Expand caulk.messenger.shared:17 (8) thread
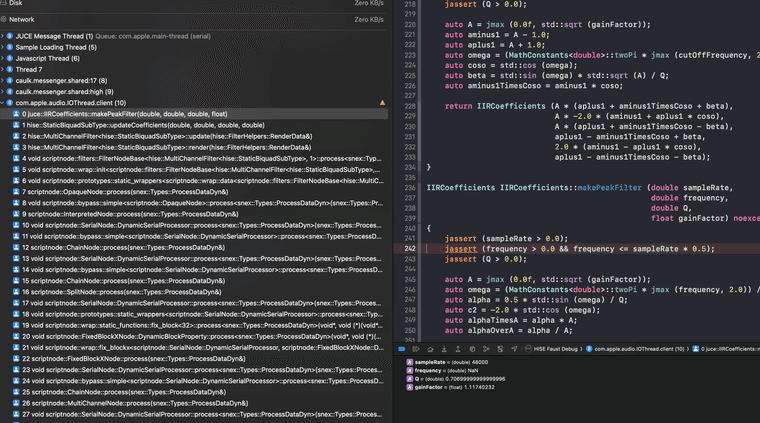Image resolution: width=760 pixels, height=423 pixels. (x=2, y=81)
